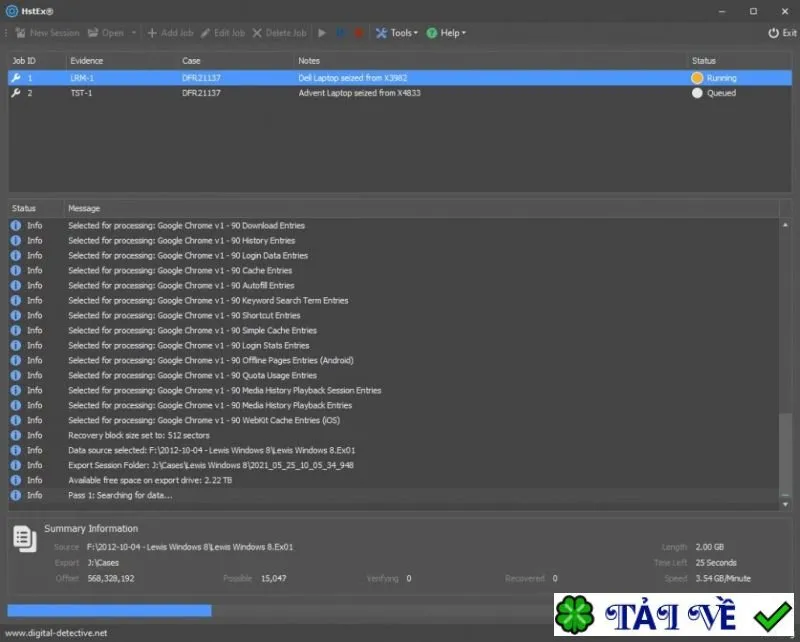This screenshot has height=642, width=800.
Task: Click the Summary Information document icon
Action: [x=24, y=538]
